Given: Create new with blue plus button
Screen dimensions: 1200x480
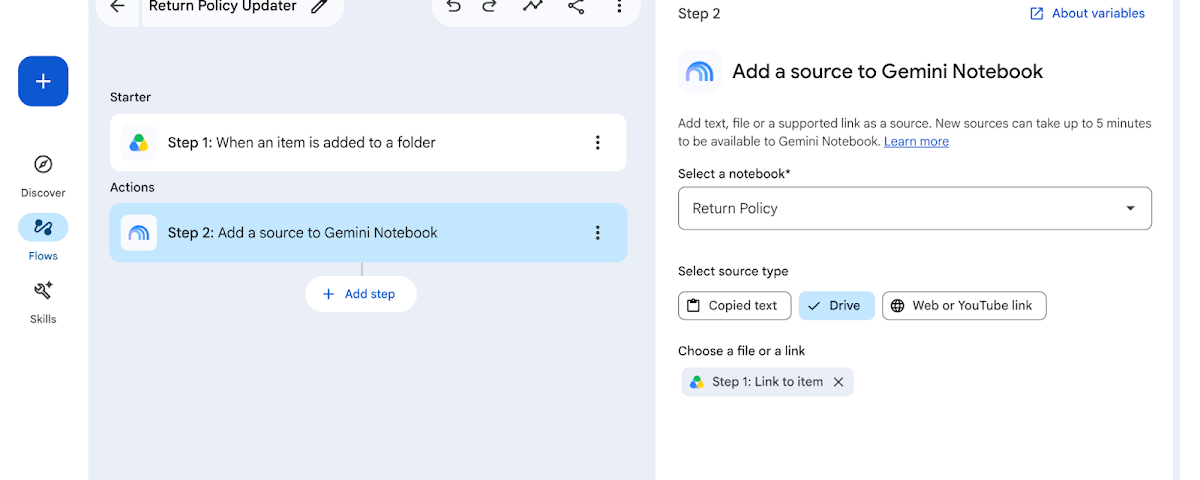Looking at the screenshot, I should (43, 81).
